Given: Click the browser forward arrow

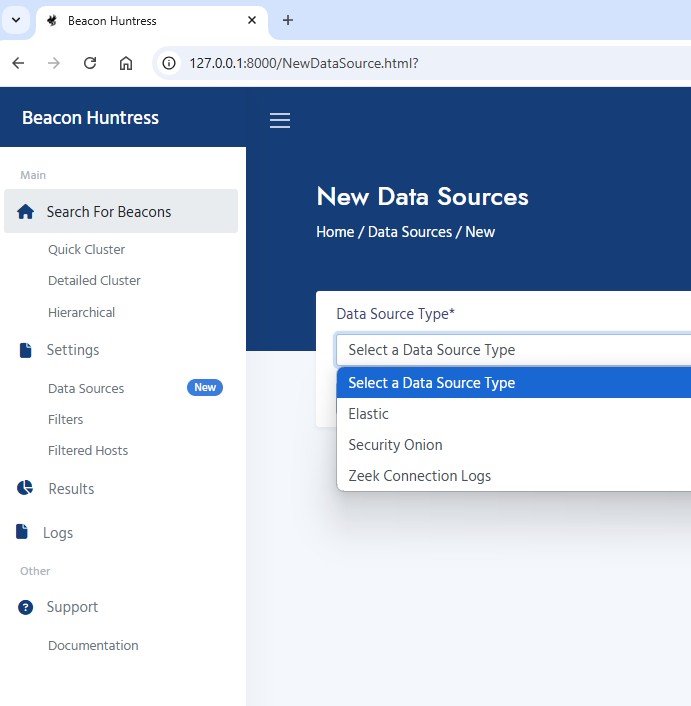Looking at the screenshot, I should [54, 63].
